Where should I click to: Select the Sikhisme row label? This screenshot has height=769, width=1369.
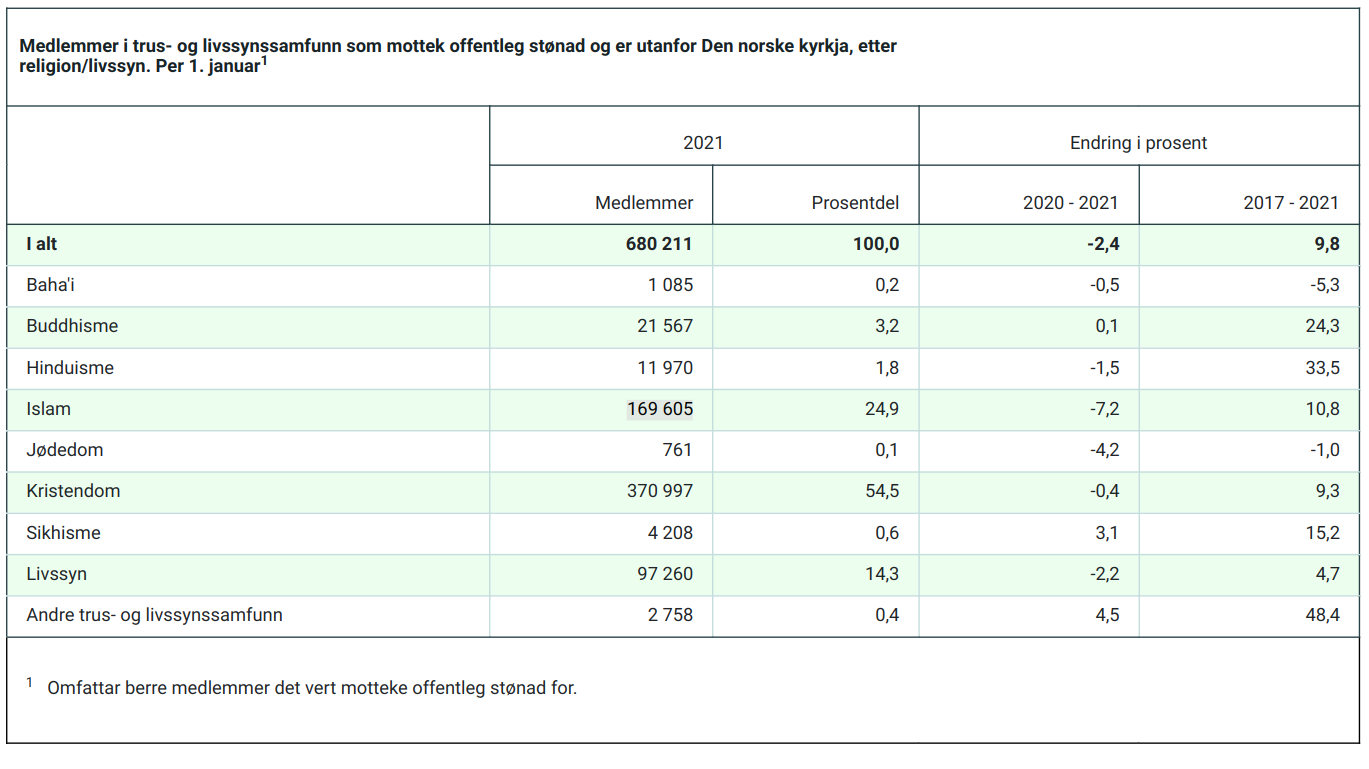coord(63,533)
